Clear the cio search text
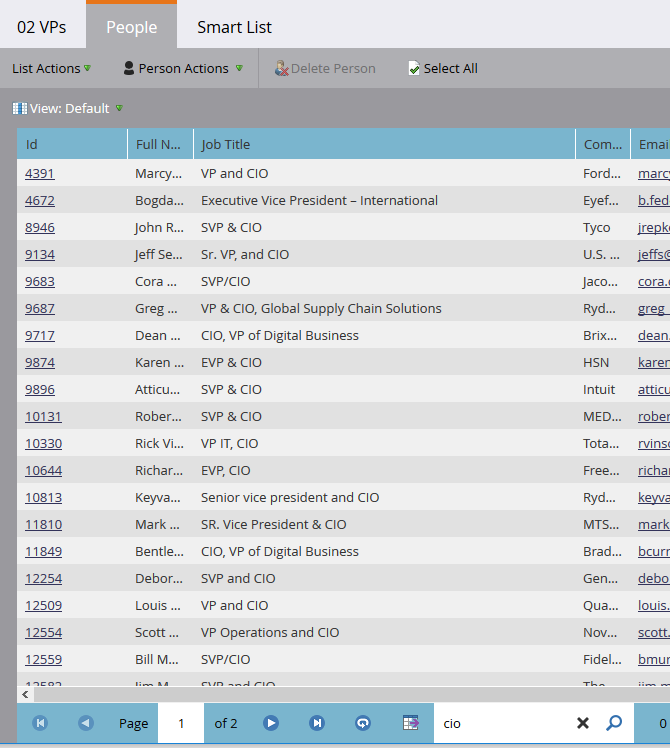The height and width of the screenshot is (748, 670). coord(583,724)
